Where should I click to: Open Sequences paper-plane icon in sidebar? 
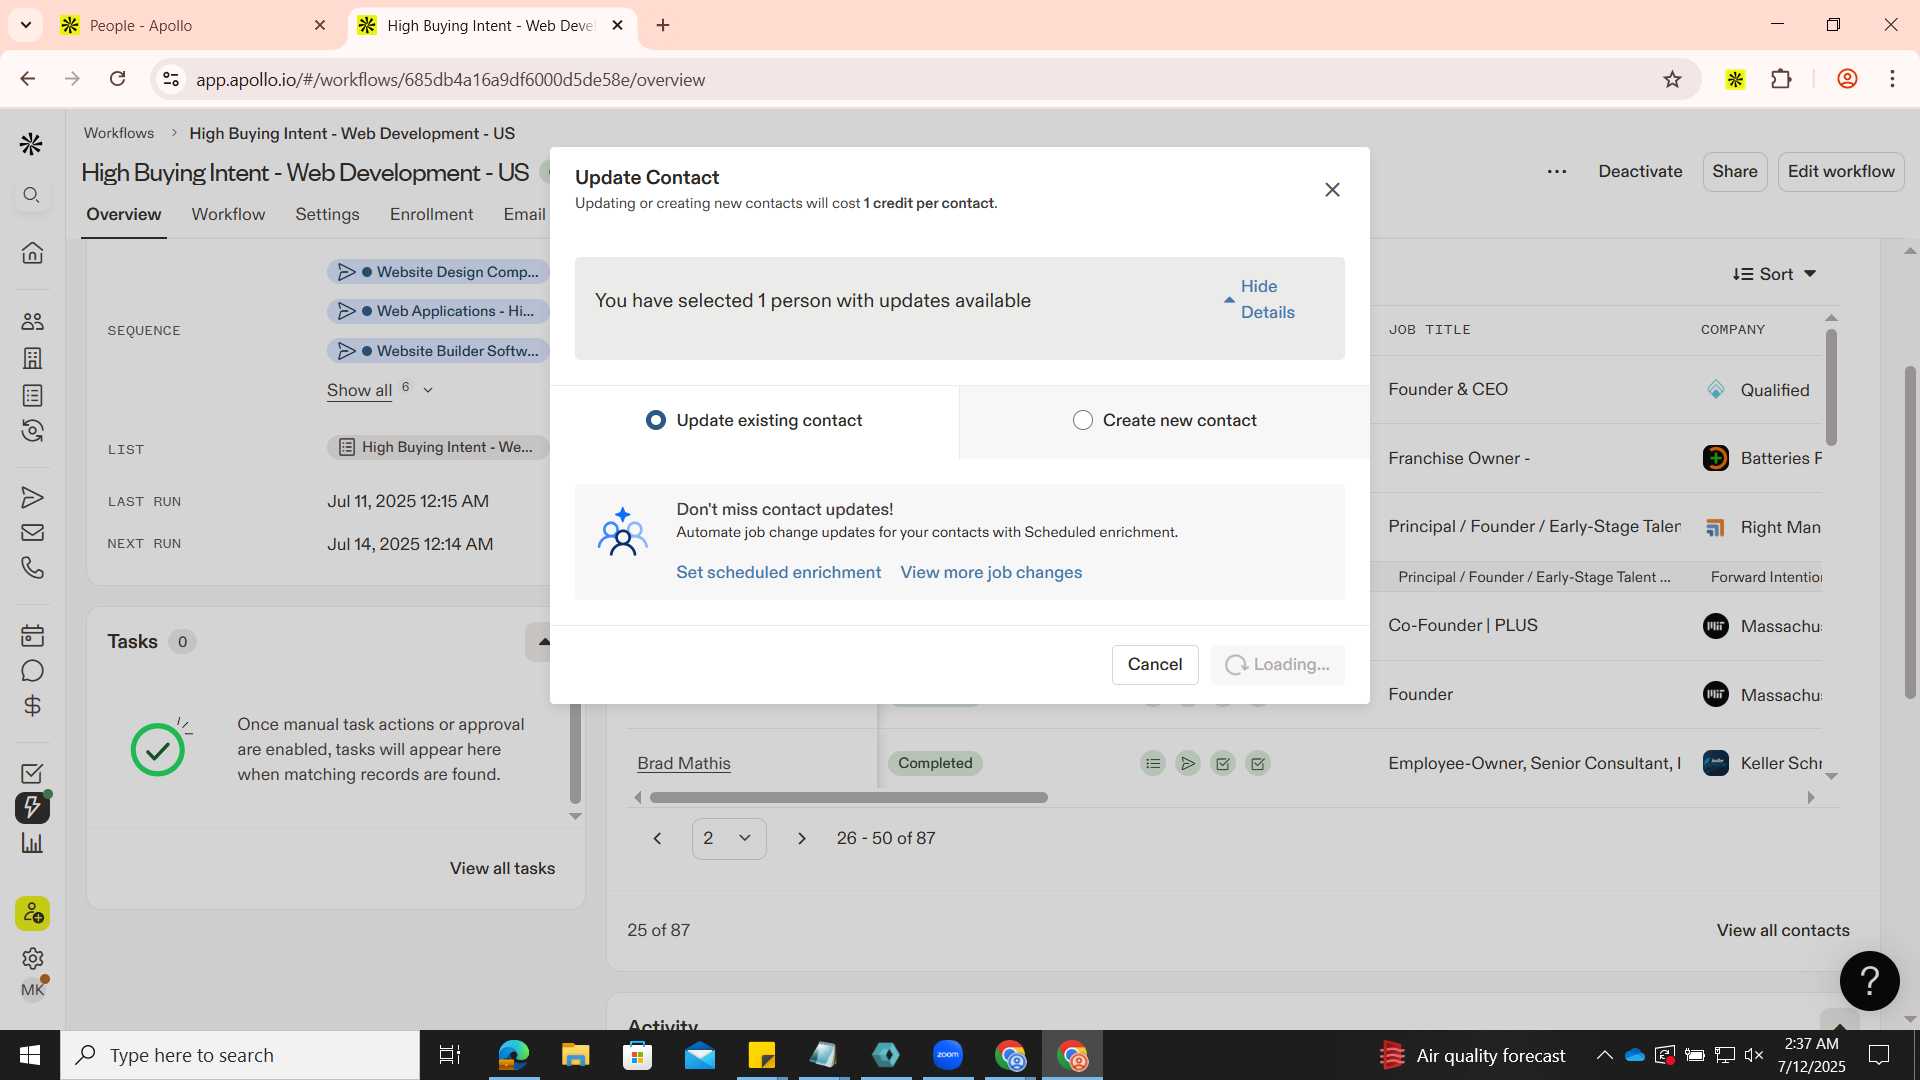pos(32,497)
